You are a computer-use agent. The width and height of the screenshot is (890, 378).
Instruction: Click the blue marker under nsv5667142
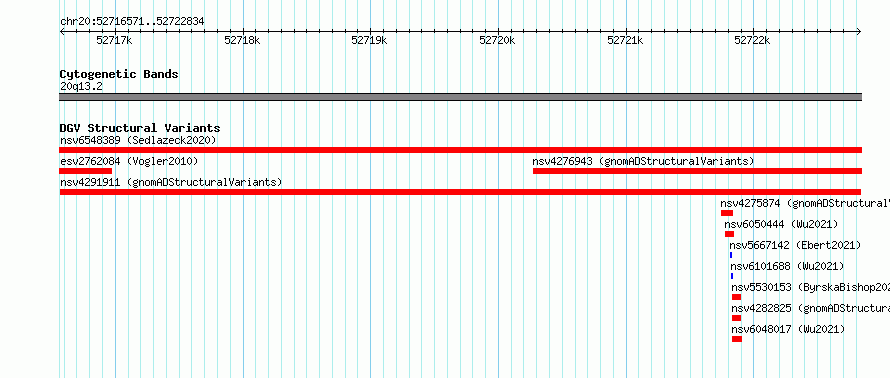point(731,255)
